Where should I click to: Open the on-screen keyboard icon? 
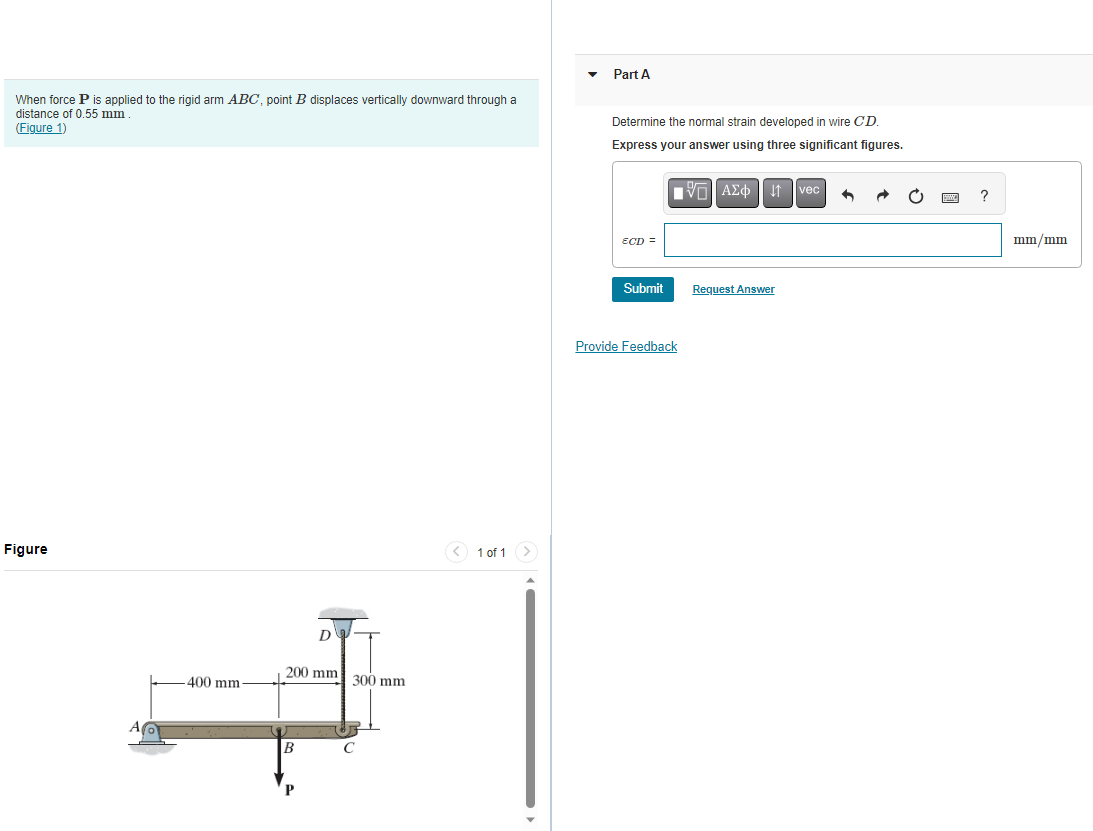[949, 196]
